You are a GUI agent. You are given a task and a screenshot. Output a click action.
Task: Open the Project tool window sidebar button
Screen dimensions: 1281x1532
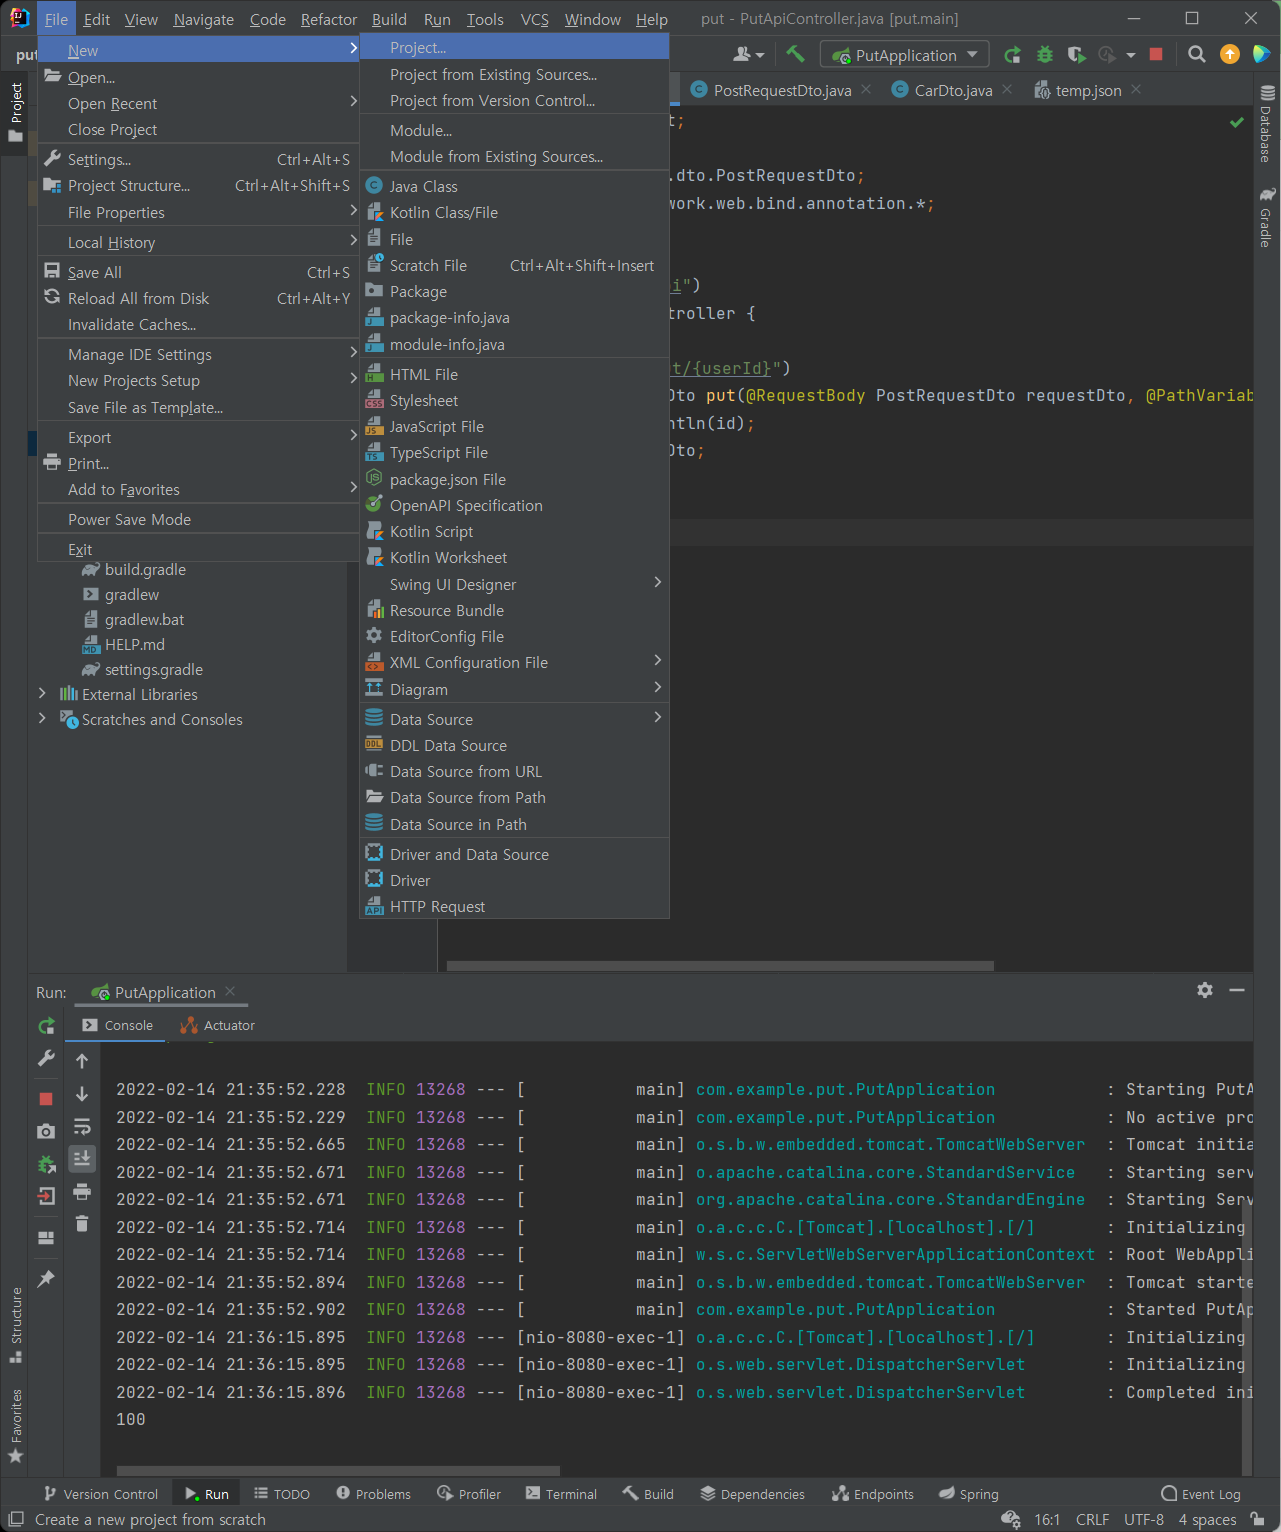15,111
